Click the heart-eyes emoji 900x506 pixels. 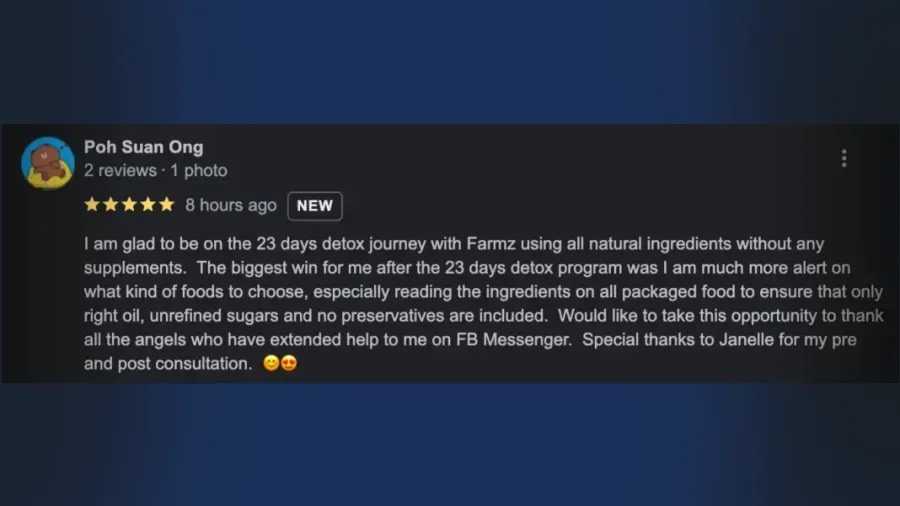tap(289, 363)
